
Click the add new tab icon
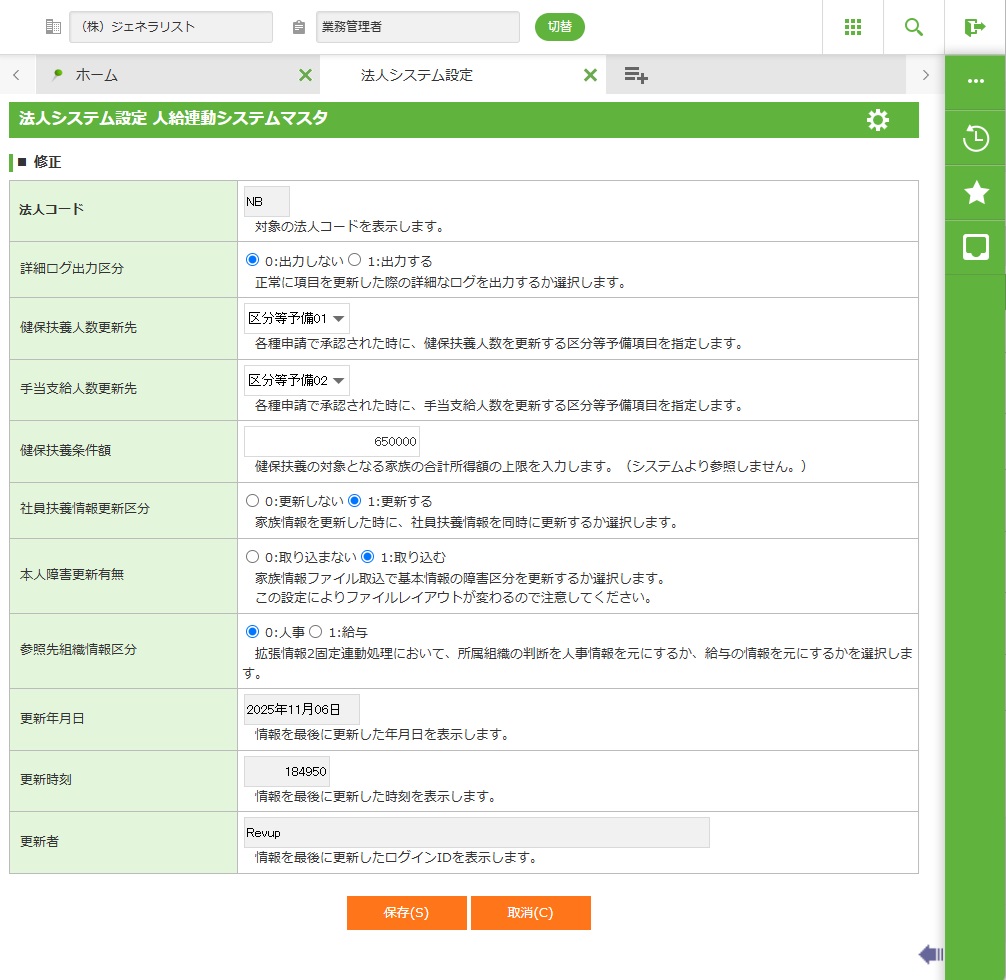pos(636,75)
